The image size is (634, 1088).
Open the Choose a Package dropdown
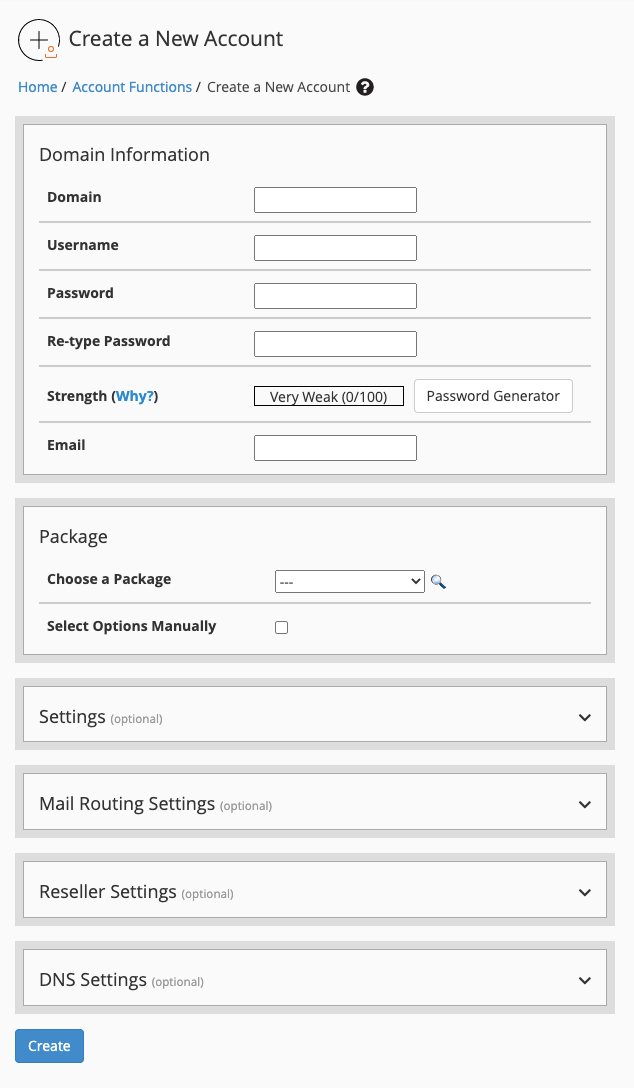pos(350,581)
